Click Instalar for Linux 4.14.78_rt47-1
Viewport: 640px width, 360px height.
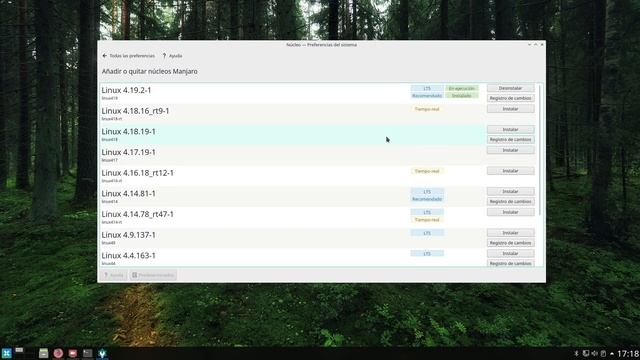coord(510,212)
